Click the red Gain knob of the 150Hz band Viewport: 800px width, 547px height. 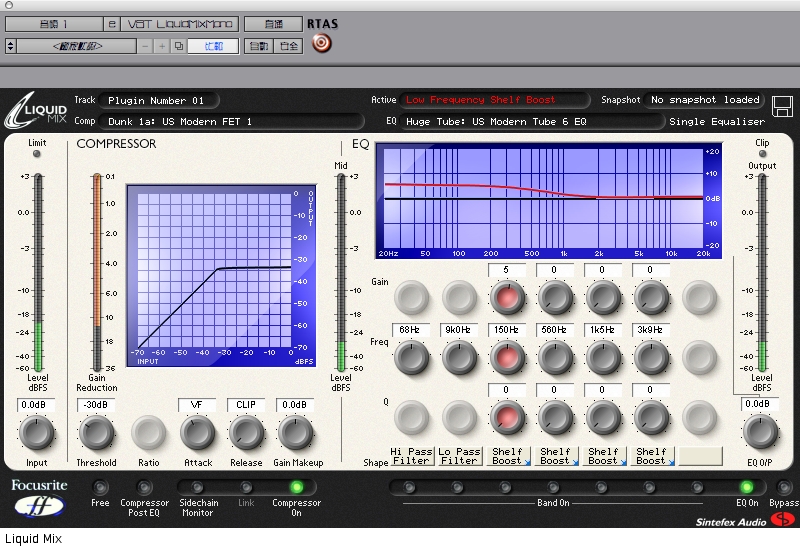pyautogui.click(x=507, y=297)
